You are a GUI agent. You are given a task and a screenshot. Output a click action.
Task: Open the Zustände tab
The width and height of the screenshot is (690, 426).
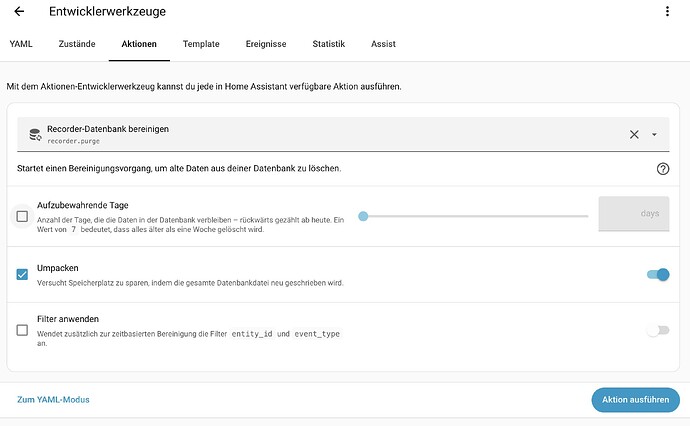pyautogui.click(x=77, y=44)
